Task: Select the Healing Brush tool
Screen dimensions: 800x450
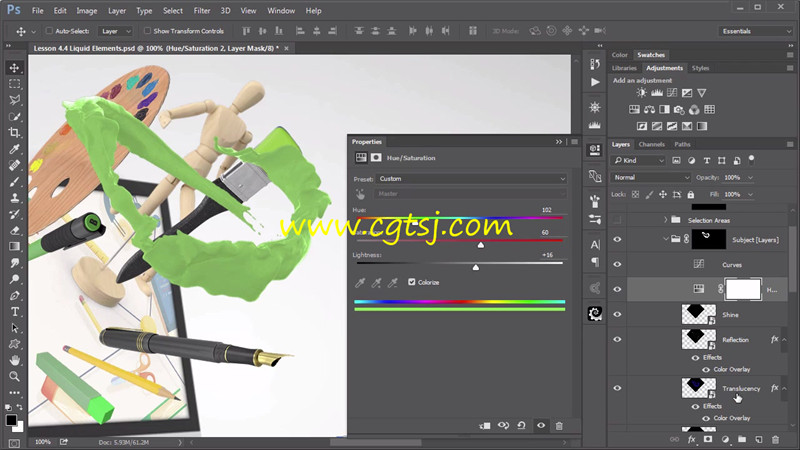Action: pyautogui.click(x=14, y=165)
